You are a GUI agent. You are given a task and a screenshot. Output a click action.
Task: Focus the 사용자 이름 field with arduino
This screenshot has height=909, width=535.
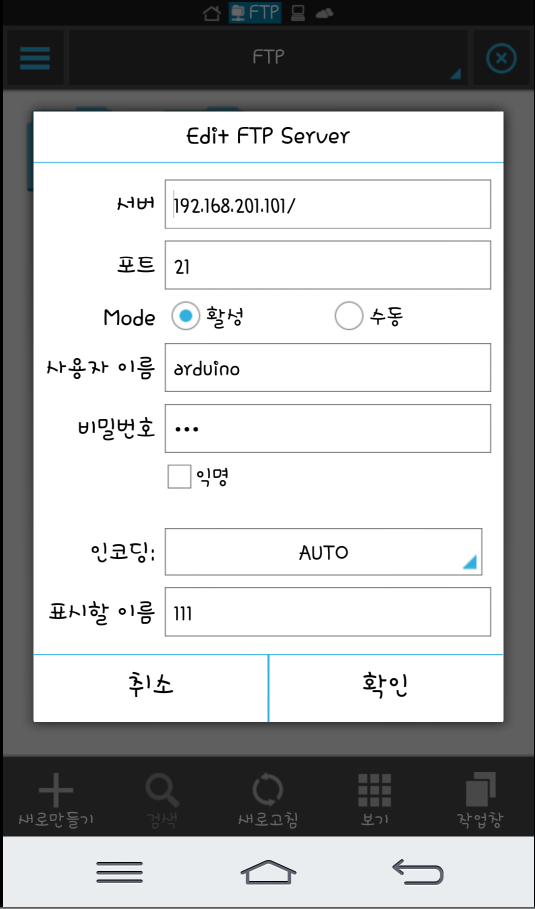click(x=327, y=368)
